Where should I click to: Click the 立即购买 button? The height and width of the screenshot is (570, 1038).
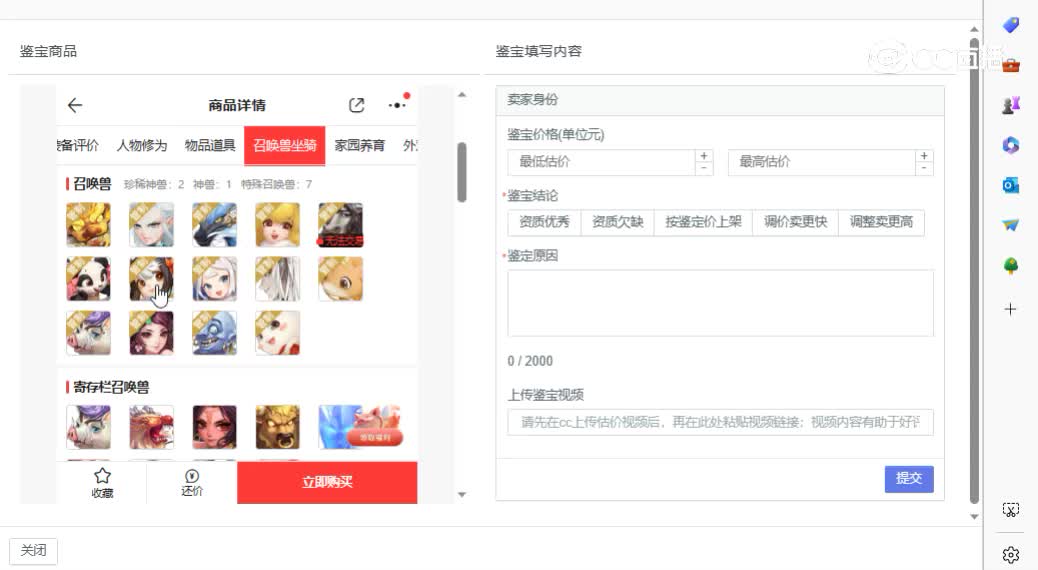pyautogui.click(x=327, y=482)
